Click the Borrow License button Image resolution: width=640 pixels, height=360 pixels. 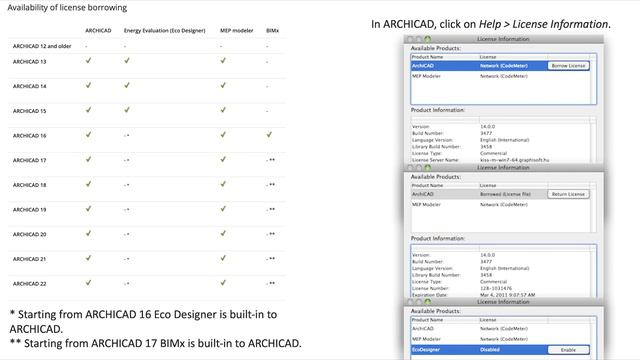click(x=568, y=66)
